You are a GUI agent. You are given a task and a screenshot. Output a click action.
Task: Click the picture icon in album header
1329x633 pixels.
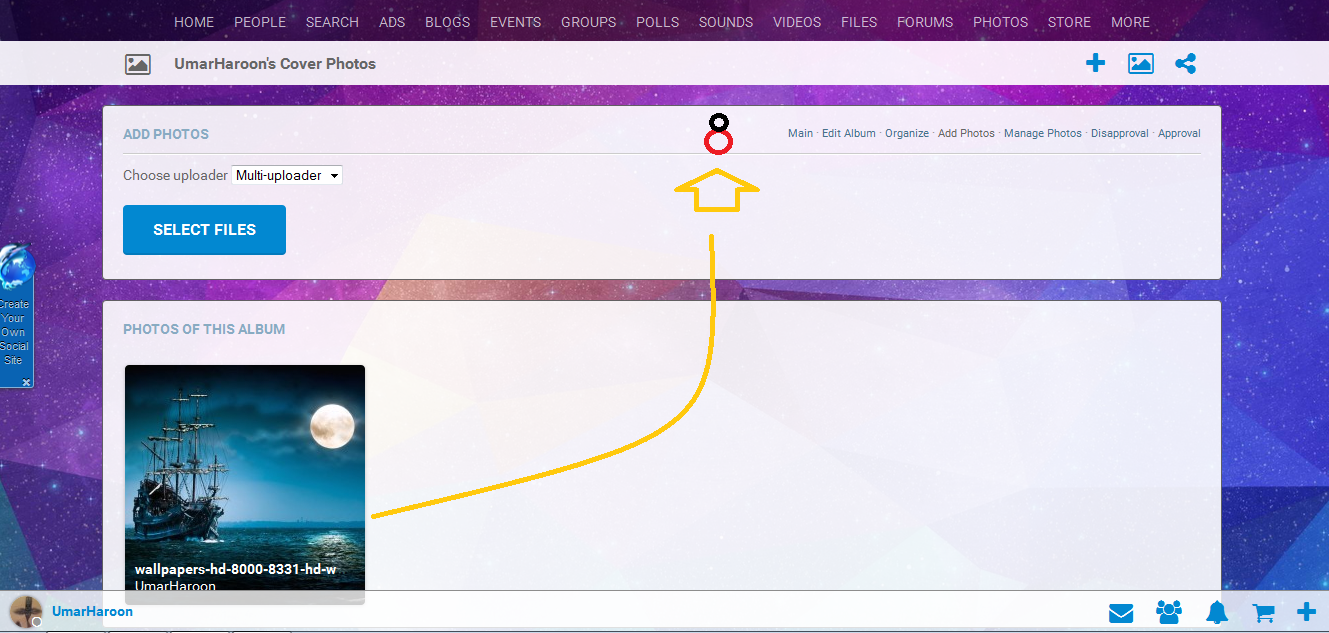1140,64
